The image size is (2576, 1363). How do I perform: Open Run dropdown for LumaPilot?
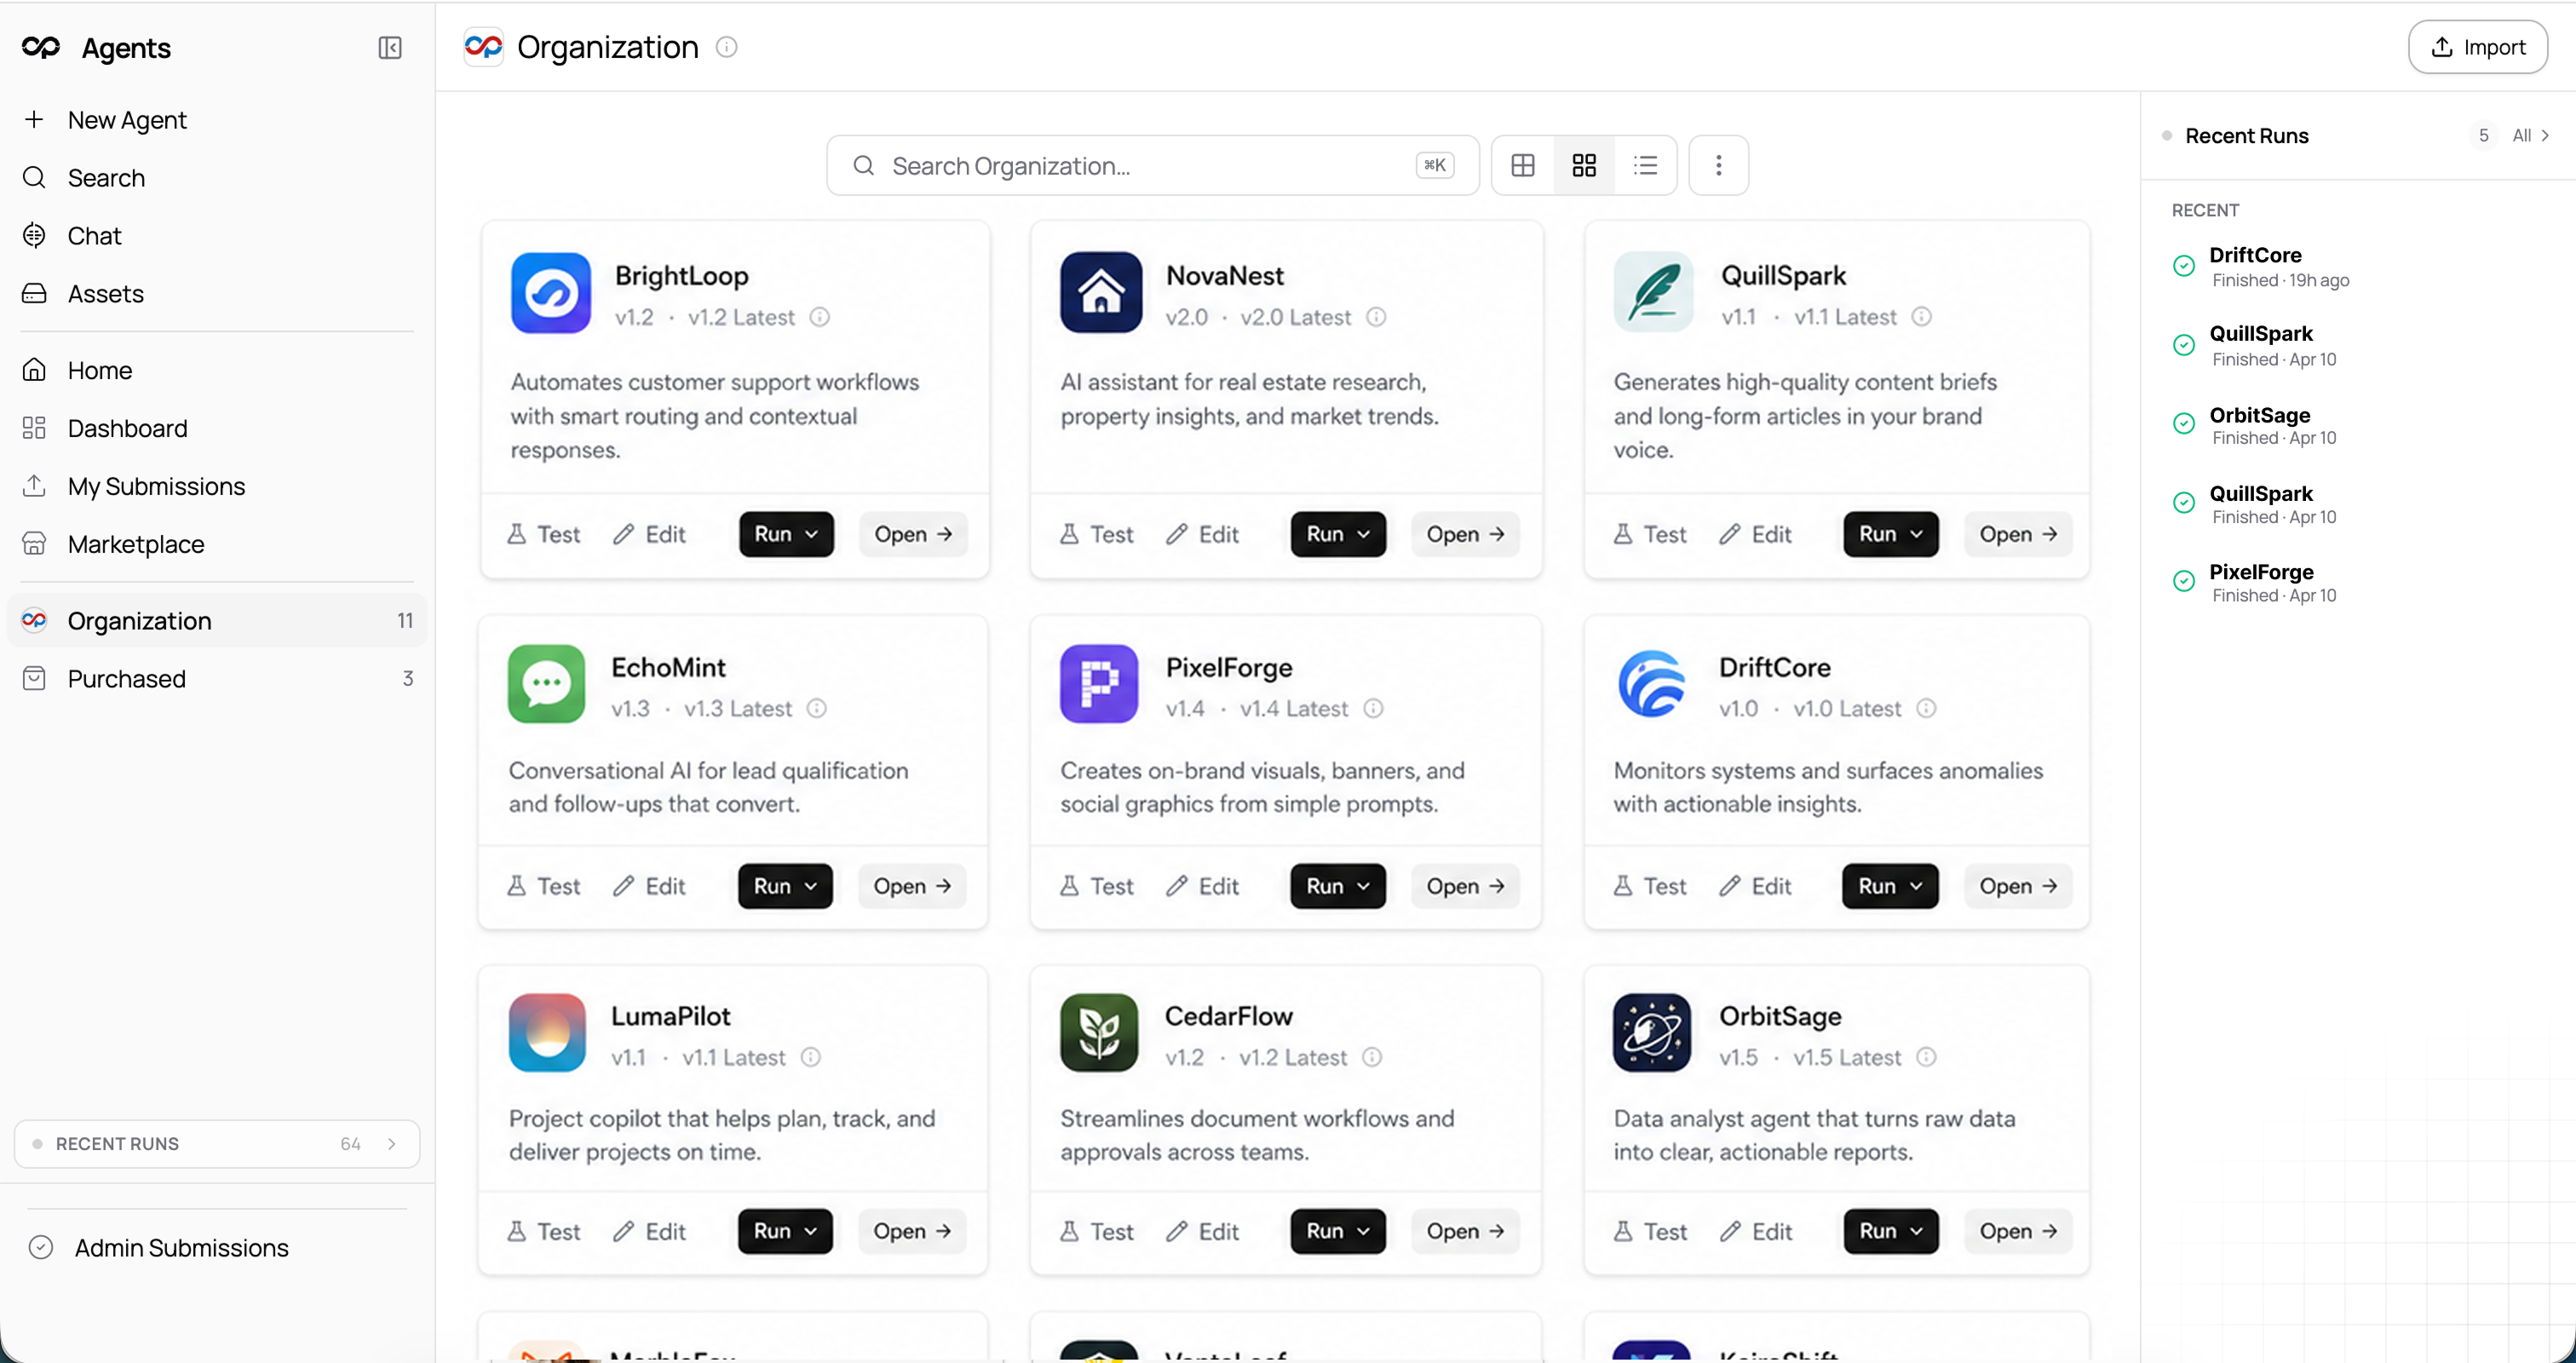785,1231
